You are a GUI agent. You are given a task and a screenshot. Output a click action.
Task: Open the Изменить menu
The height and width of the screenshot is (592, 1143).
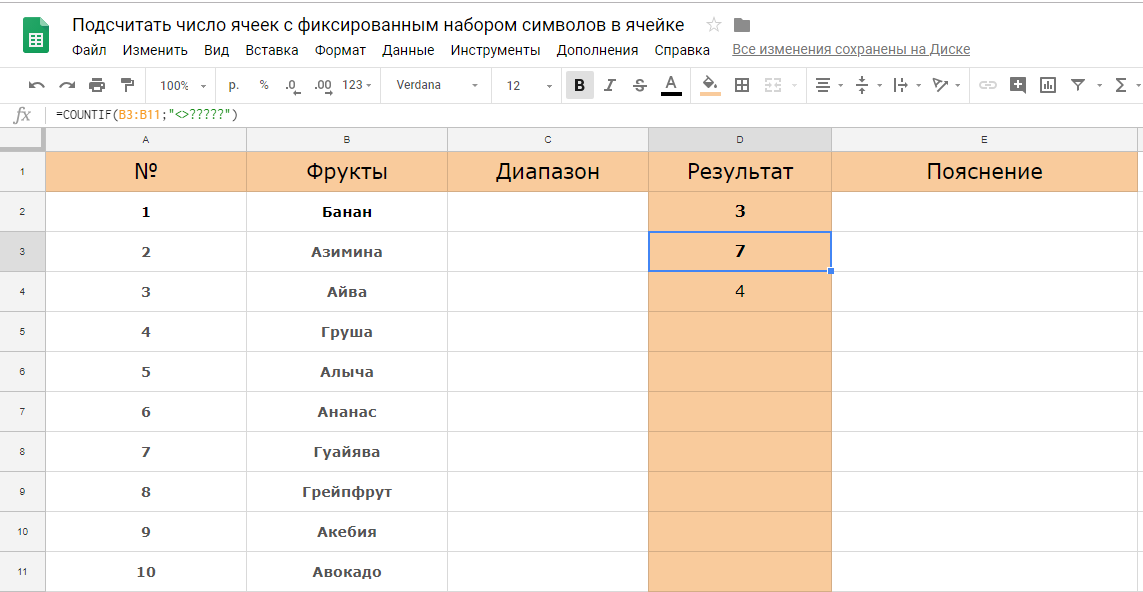tap(155, 50)
